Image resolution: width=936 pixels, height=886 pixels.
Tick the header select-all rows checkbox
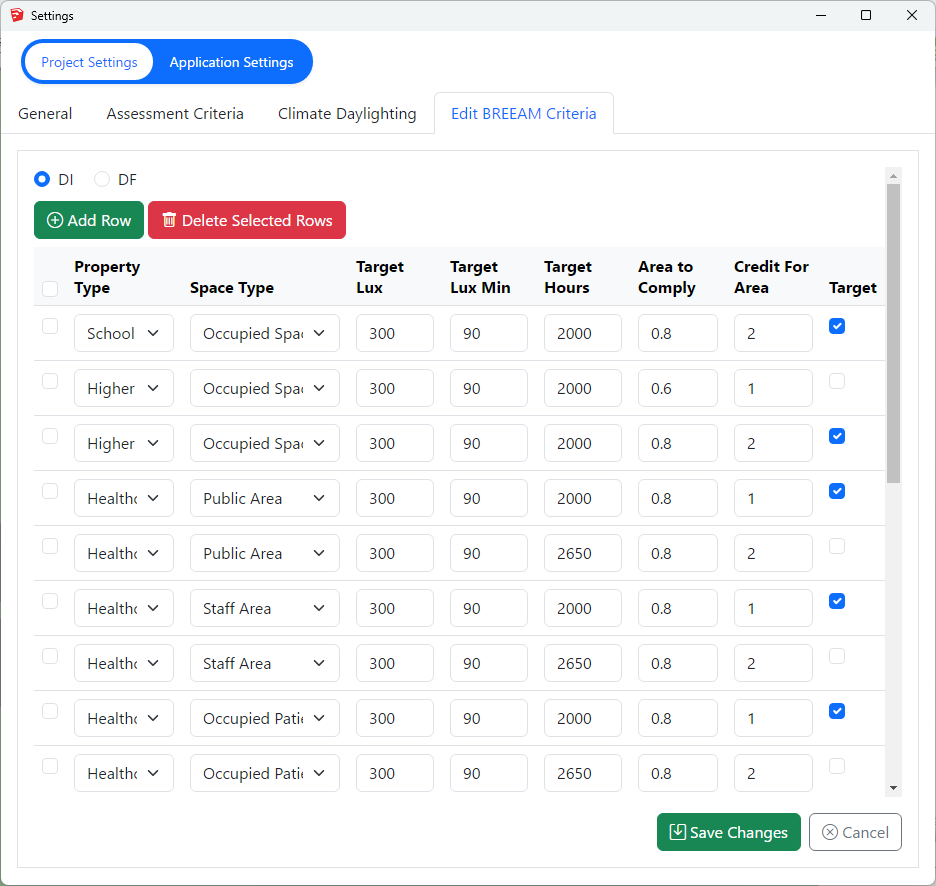50,289
